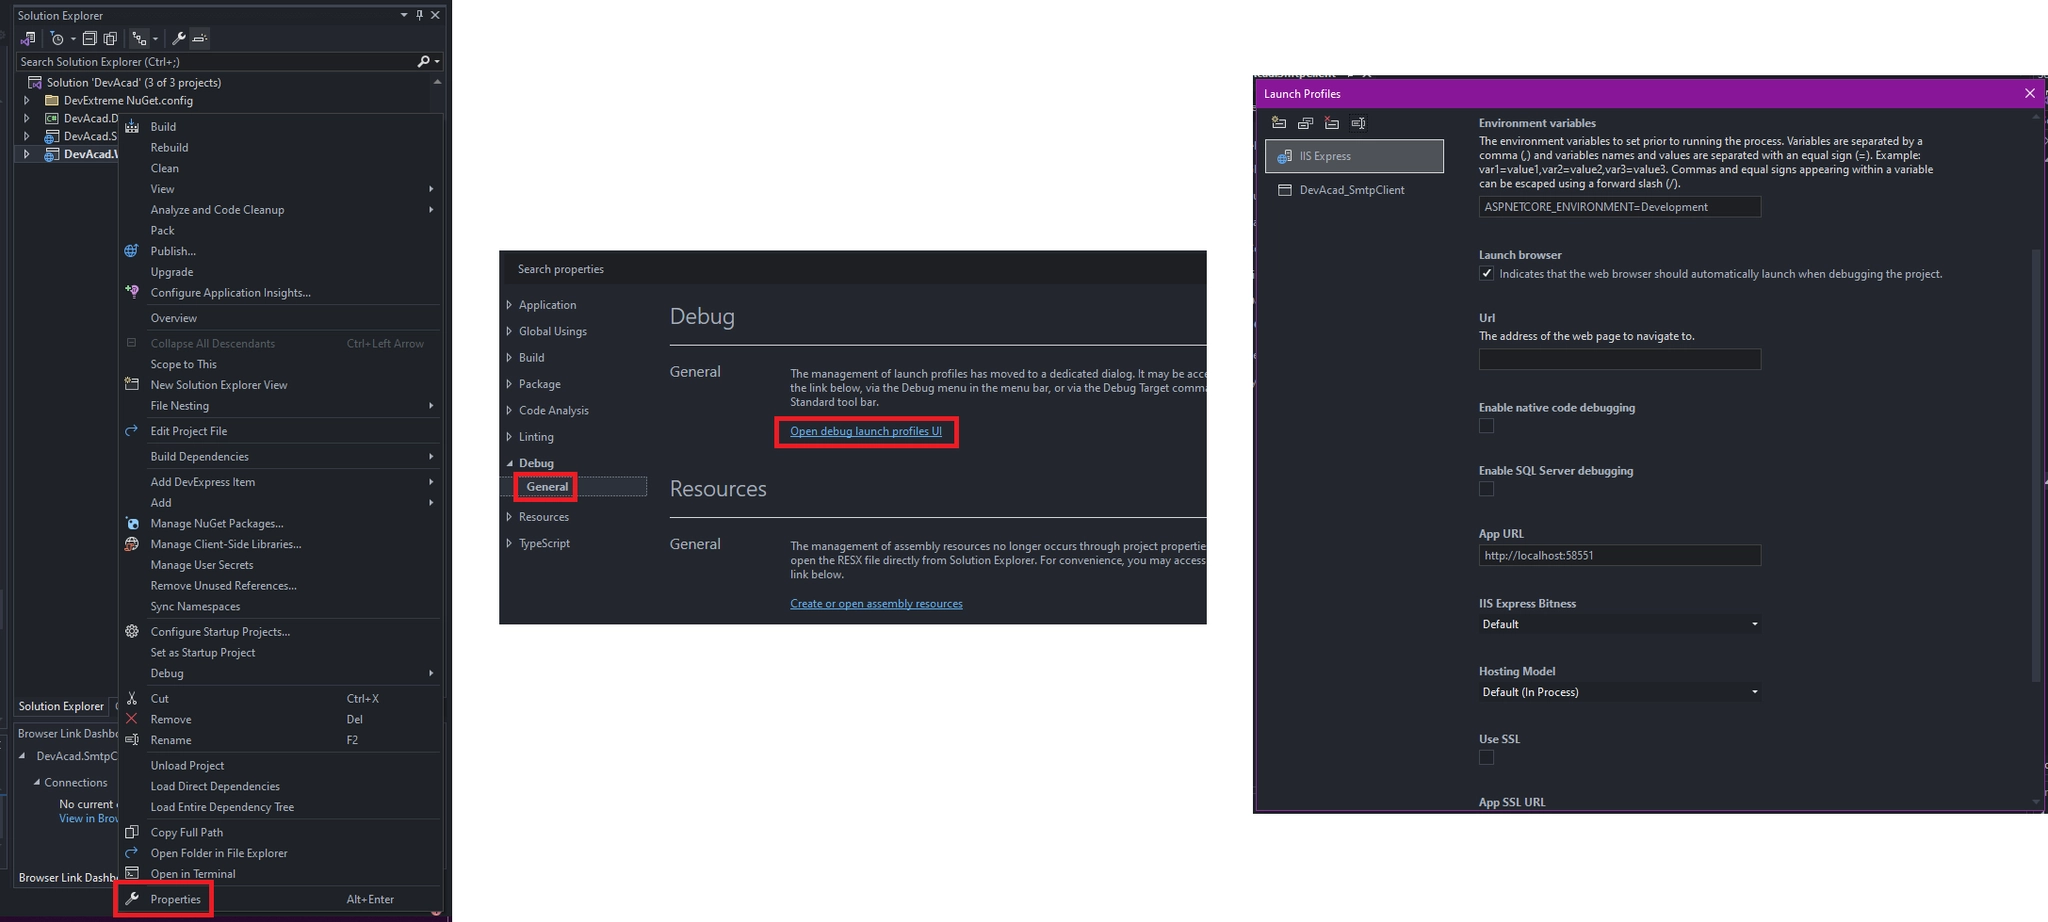The image size is (2048, 922).
Task: Rename the profile using the rename icon
Action: [1358, 124]
